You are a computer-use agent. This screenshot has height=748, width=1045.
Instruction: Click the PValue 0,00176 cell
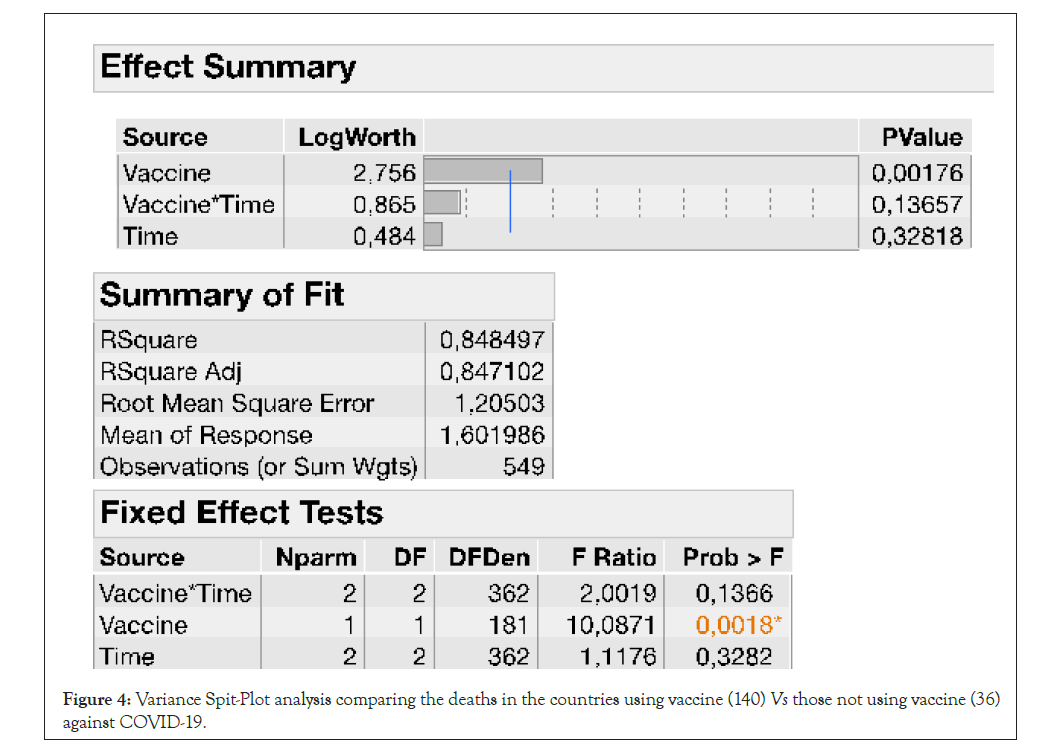click(x=916, y=173)
